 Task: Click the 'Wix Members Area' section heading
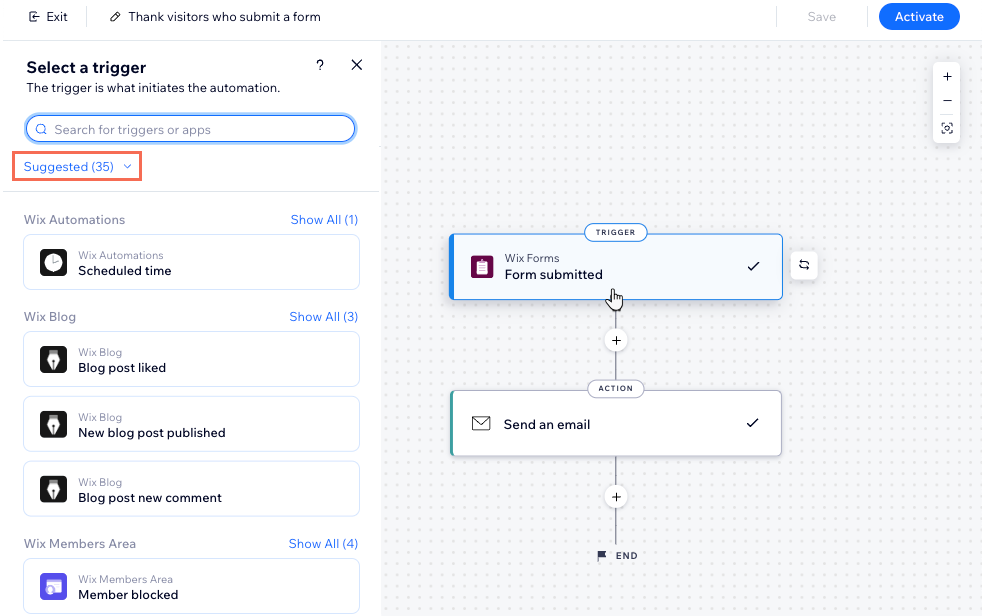pyautogui.click(x=80, y=544)
